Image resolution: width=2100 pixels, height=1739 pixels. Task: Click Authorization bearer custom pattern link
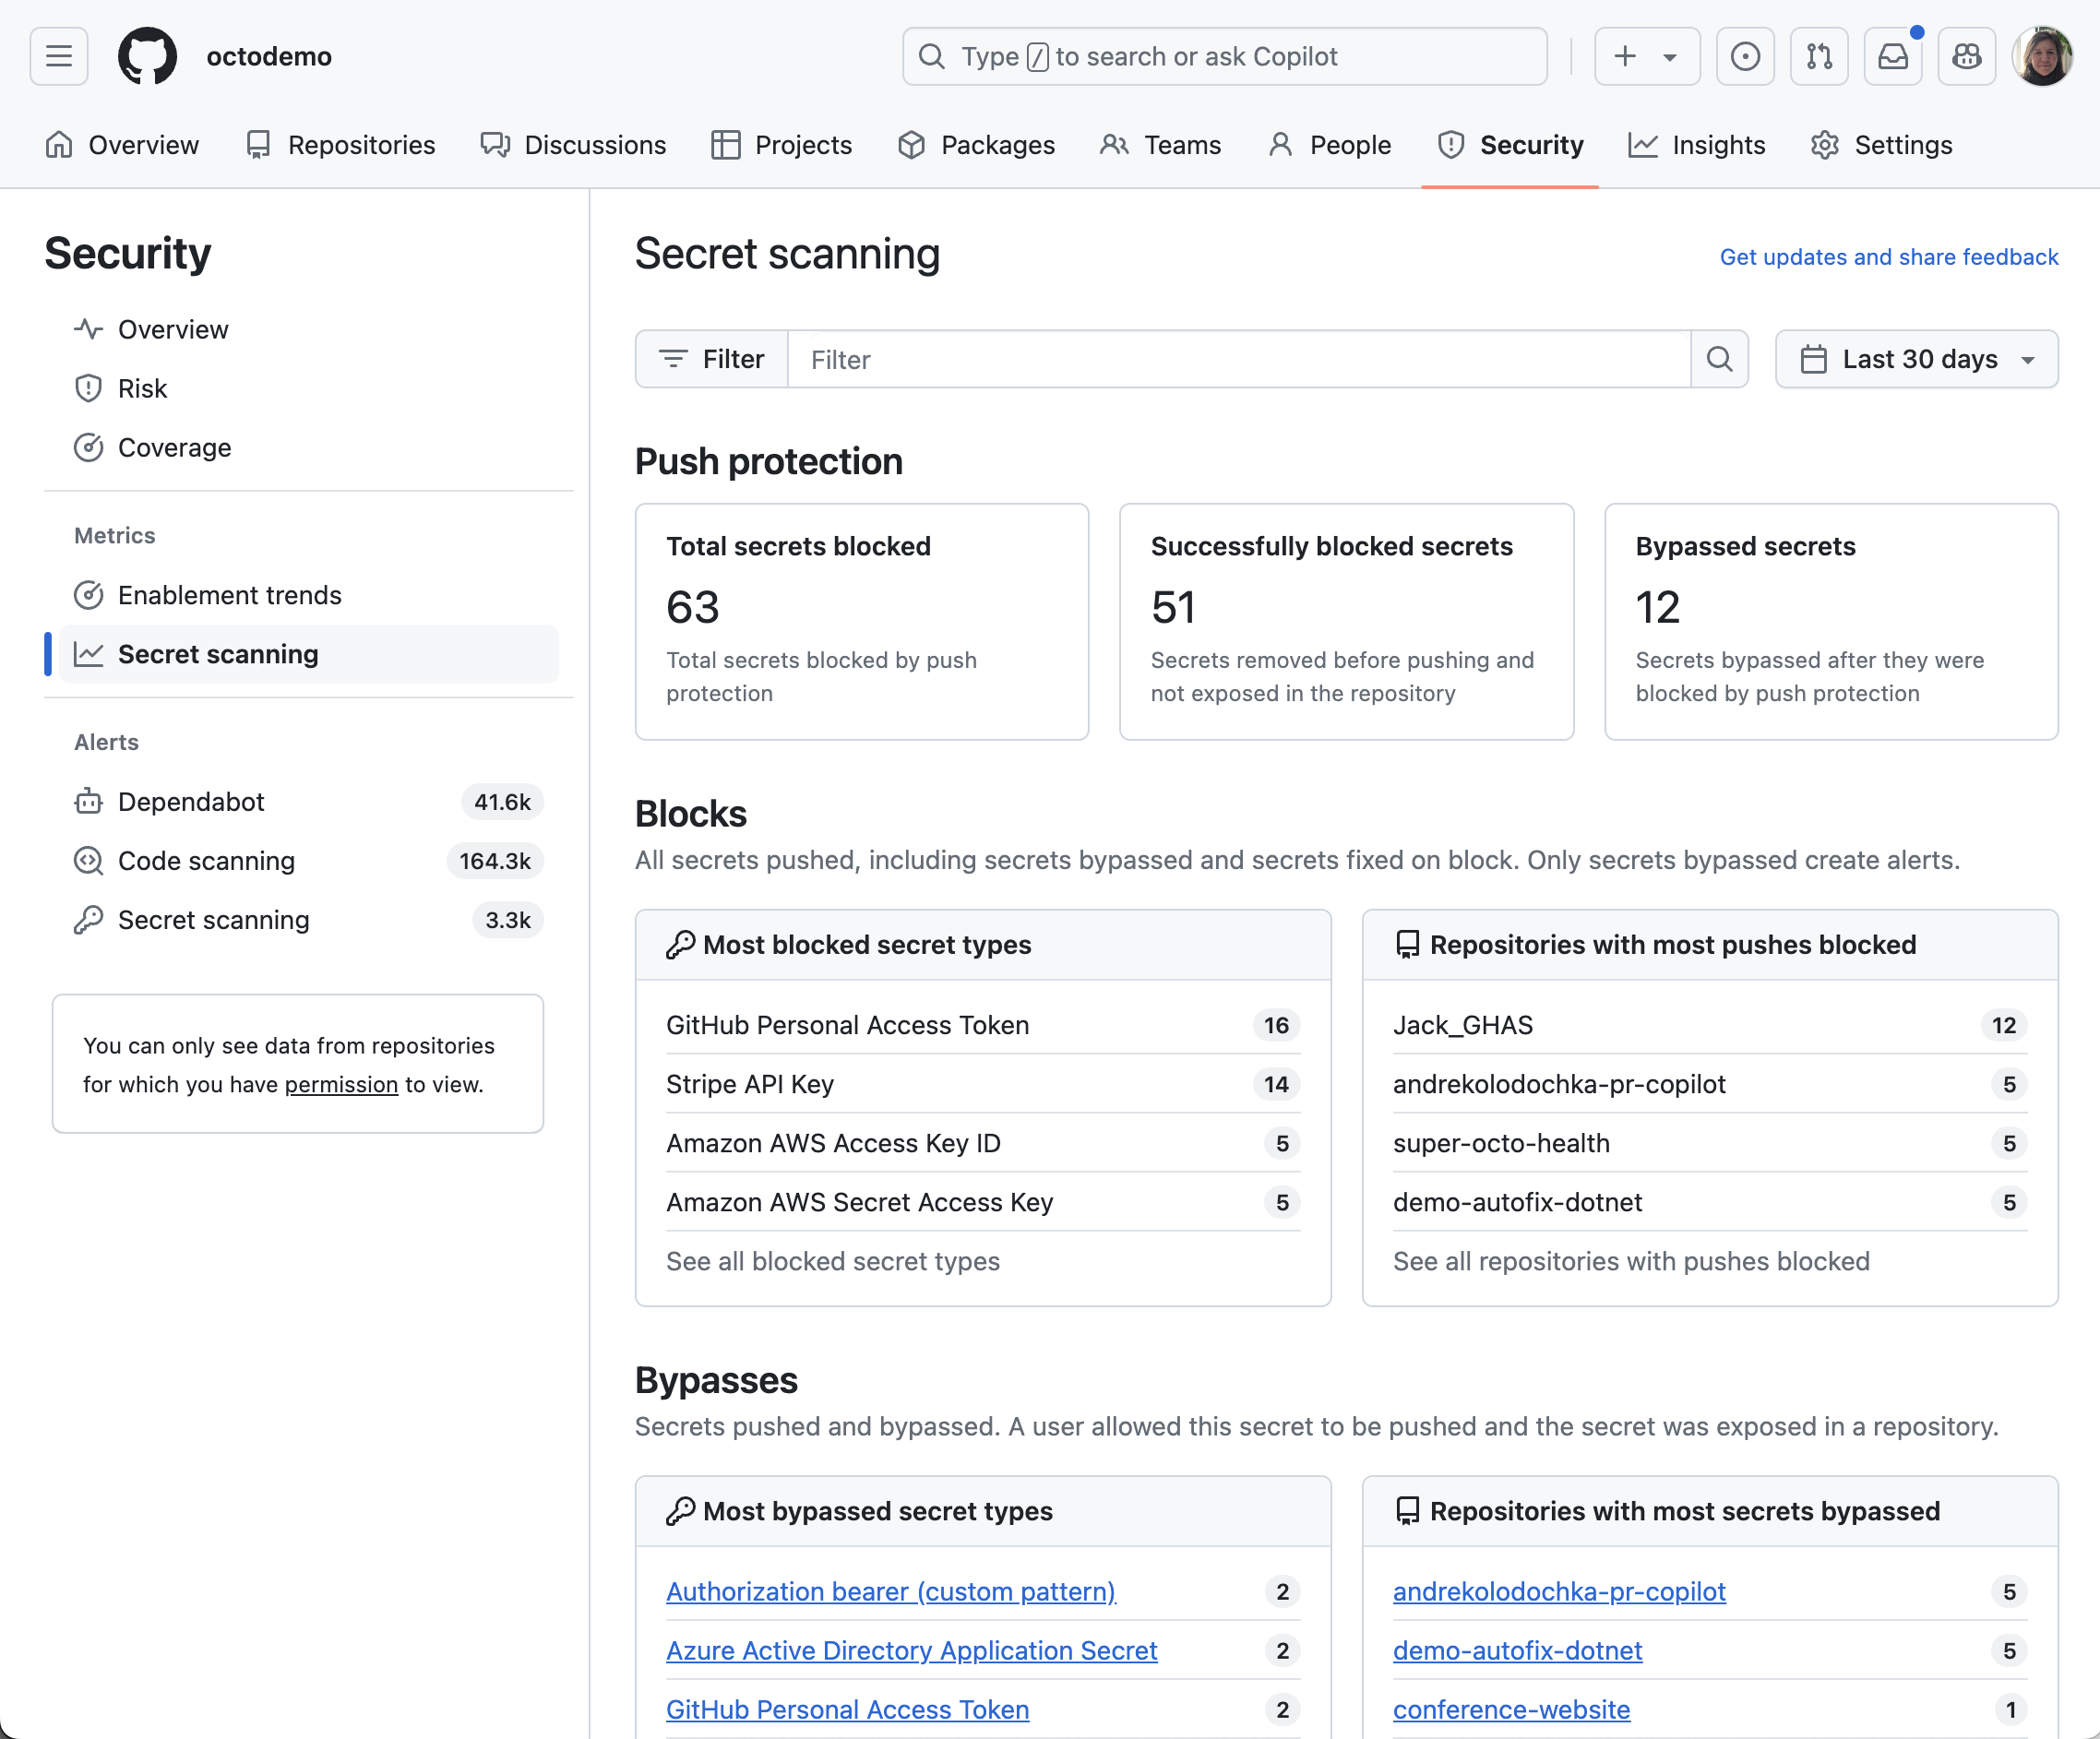[x=889, y=1590]
